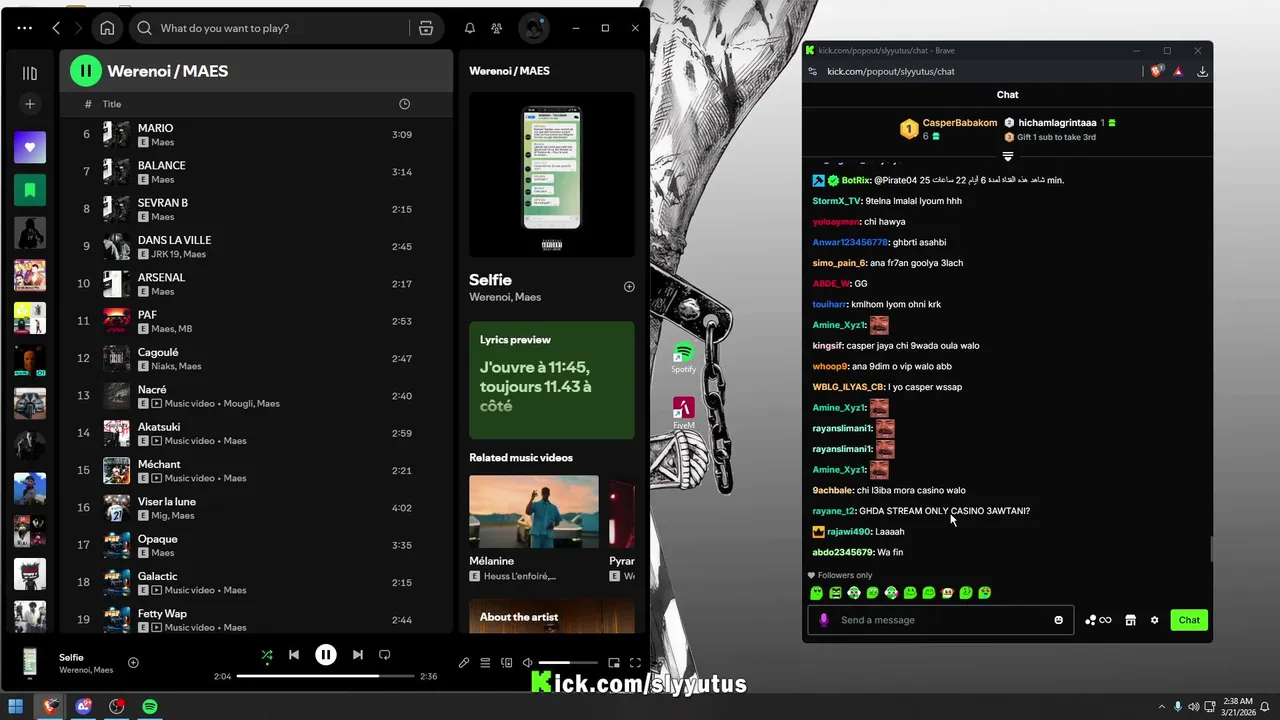Adjust Spotify volume slider
This screenshot has width=1280, height=720.
coord(568,663)
